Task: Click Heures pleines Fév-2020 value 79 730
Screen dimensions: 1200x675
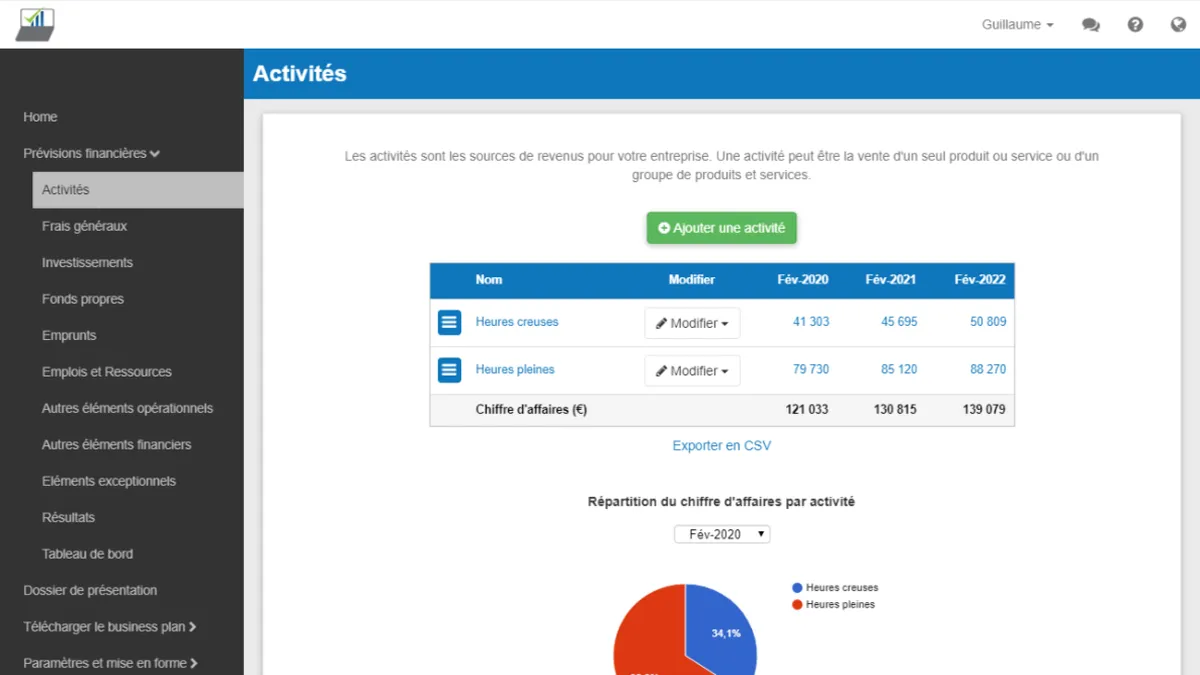Action: [811, 369]
